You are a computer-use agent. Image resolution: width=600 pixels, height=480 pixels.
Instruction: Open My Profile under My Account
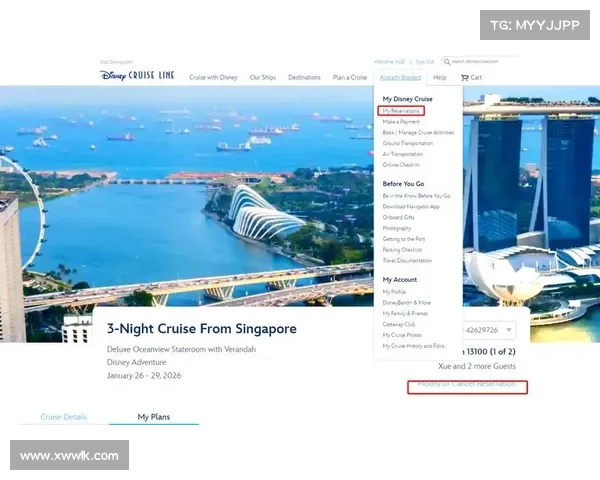[394, 291]
